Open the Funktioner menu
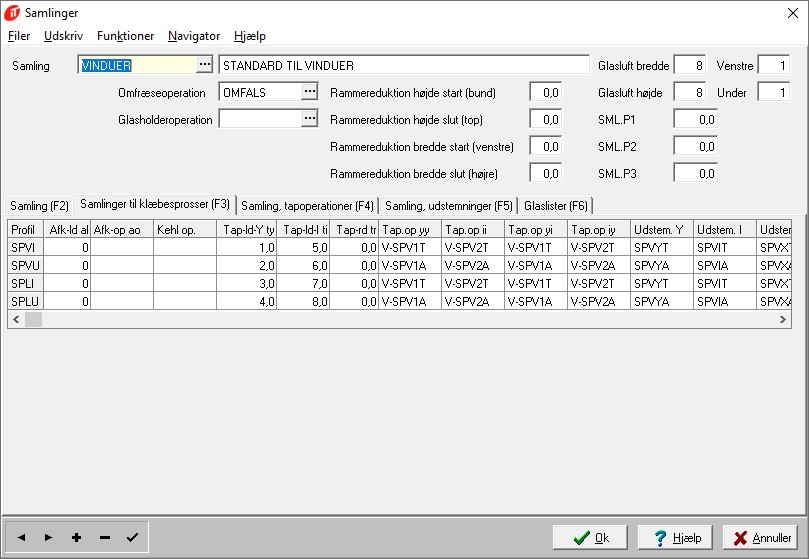Screen dimensions: 809x559 click(x=125, y=36)
